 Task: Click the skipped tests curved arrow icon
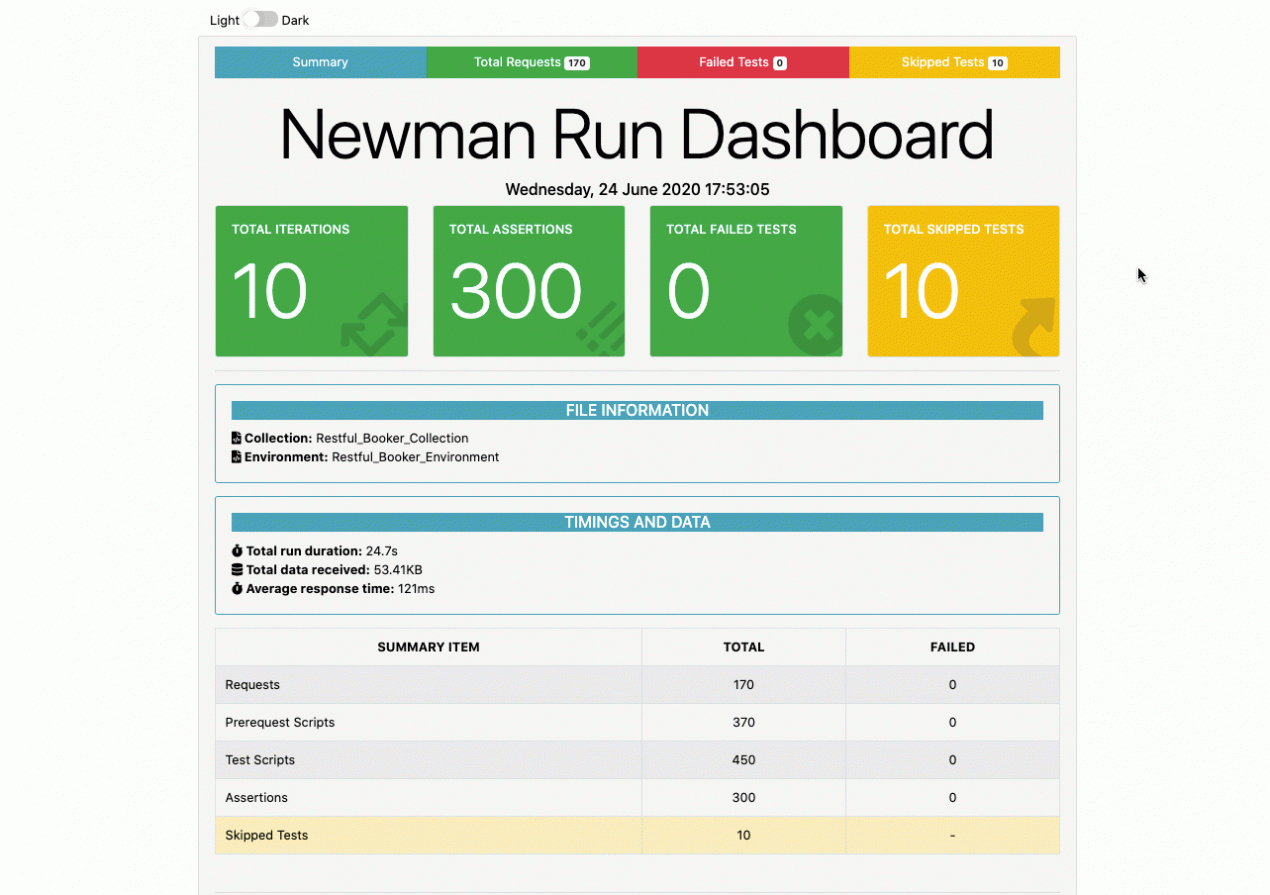tap(1034, 327)
